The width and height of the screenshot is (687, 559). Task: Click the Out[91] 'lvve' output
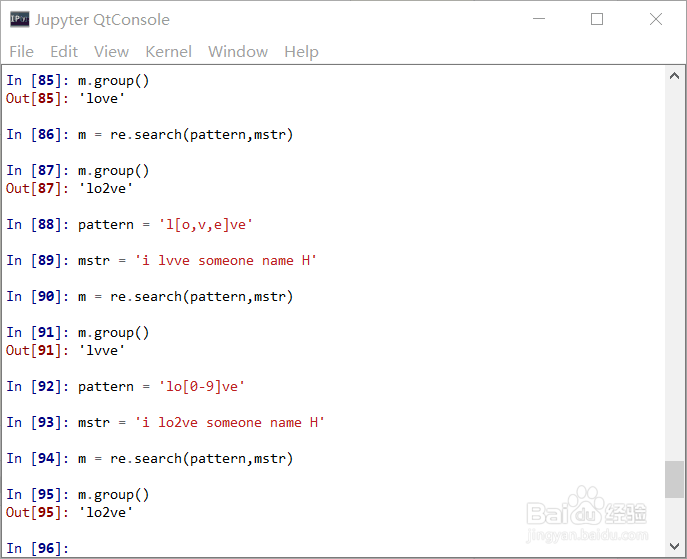[x=65, y=350]
